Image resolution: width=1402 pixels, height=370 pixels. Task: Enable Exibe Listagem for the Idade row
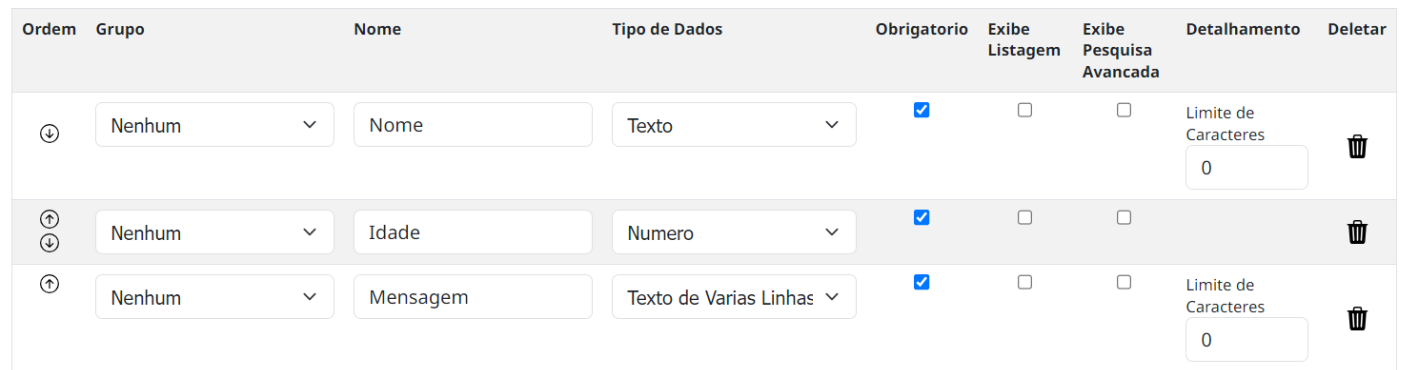pos(1025,217)
